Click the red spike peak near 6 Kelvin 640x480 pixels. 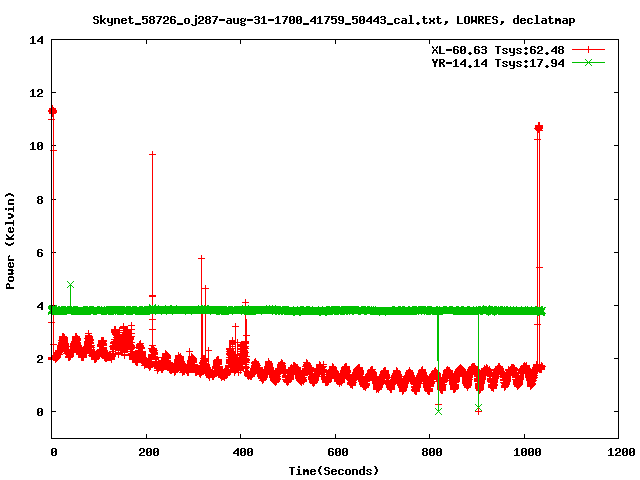(201, 258)
